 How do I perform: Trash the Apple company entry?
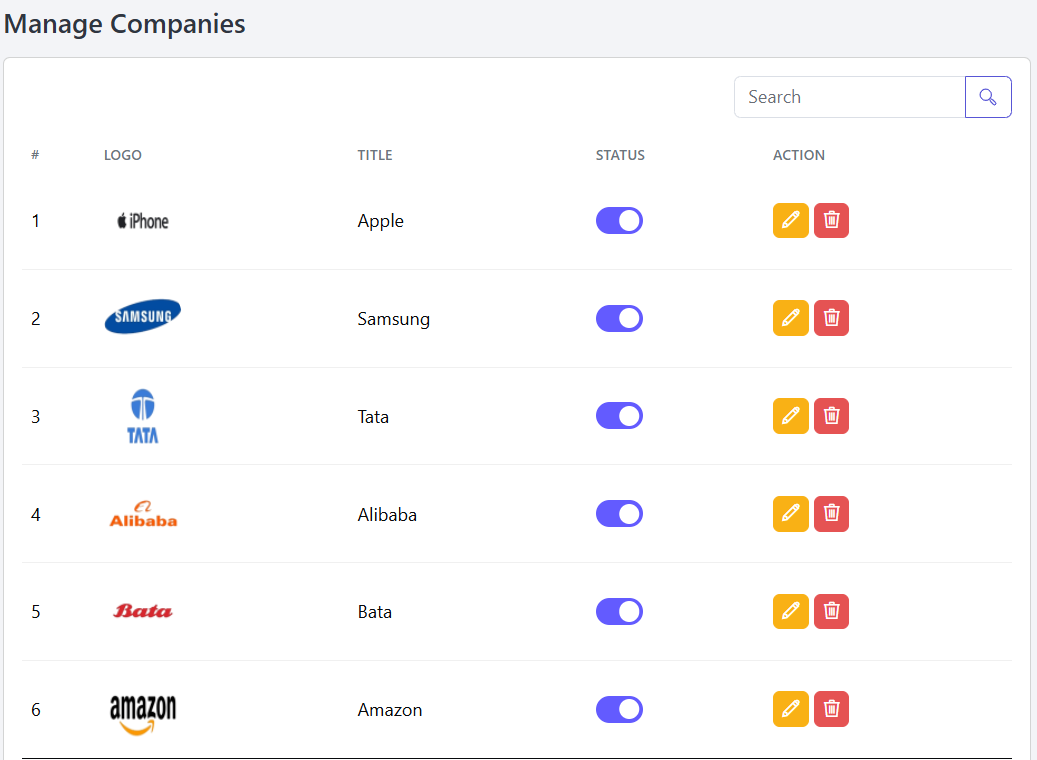tap(831, 220)
